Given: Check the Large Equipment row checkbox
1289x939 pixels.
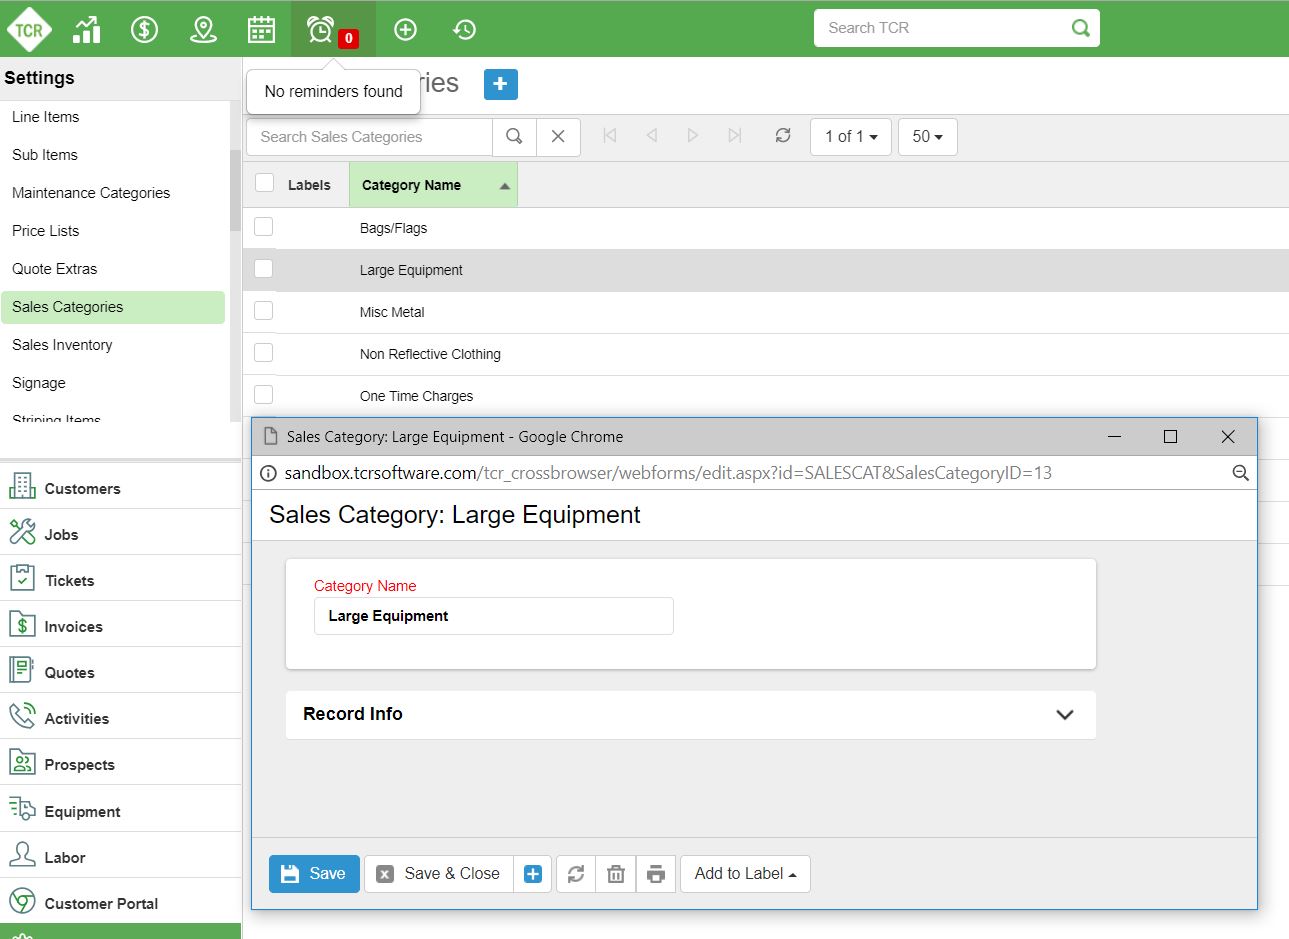Looking at the screenshot, I should click(264, 269).
